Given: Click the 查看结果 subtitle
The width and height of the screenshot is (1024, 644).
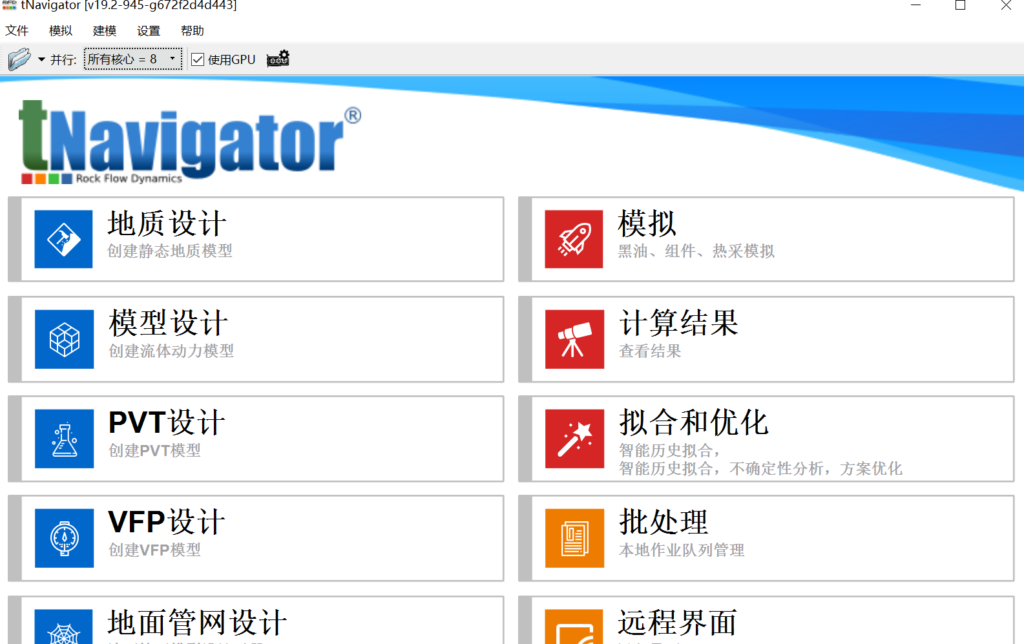Looking at the screenshot, I should click(x=650, y=351).
